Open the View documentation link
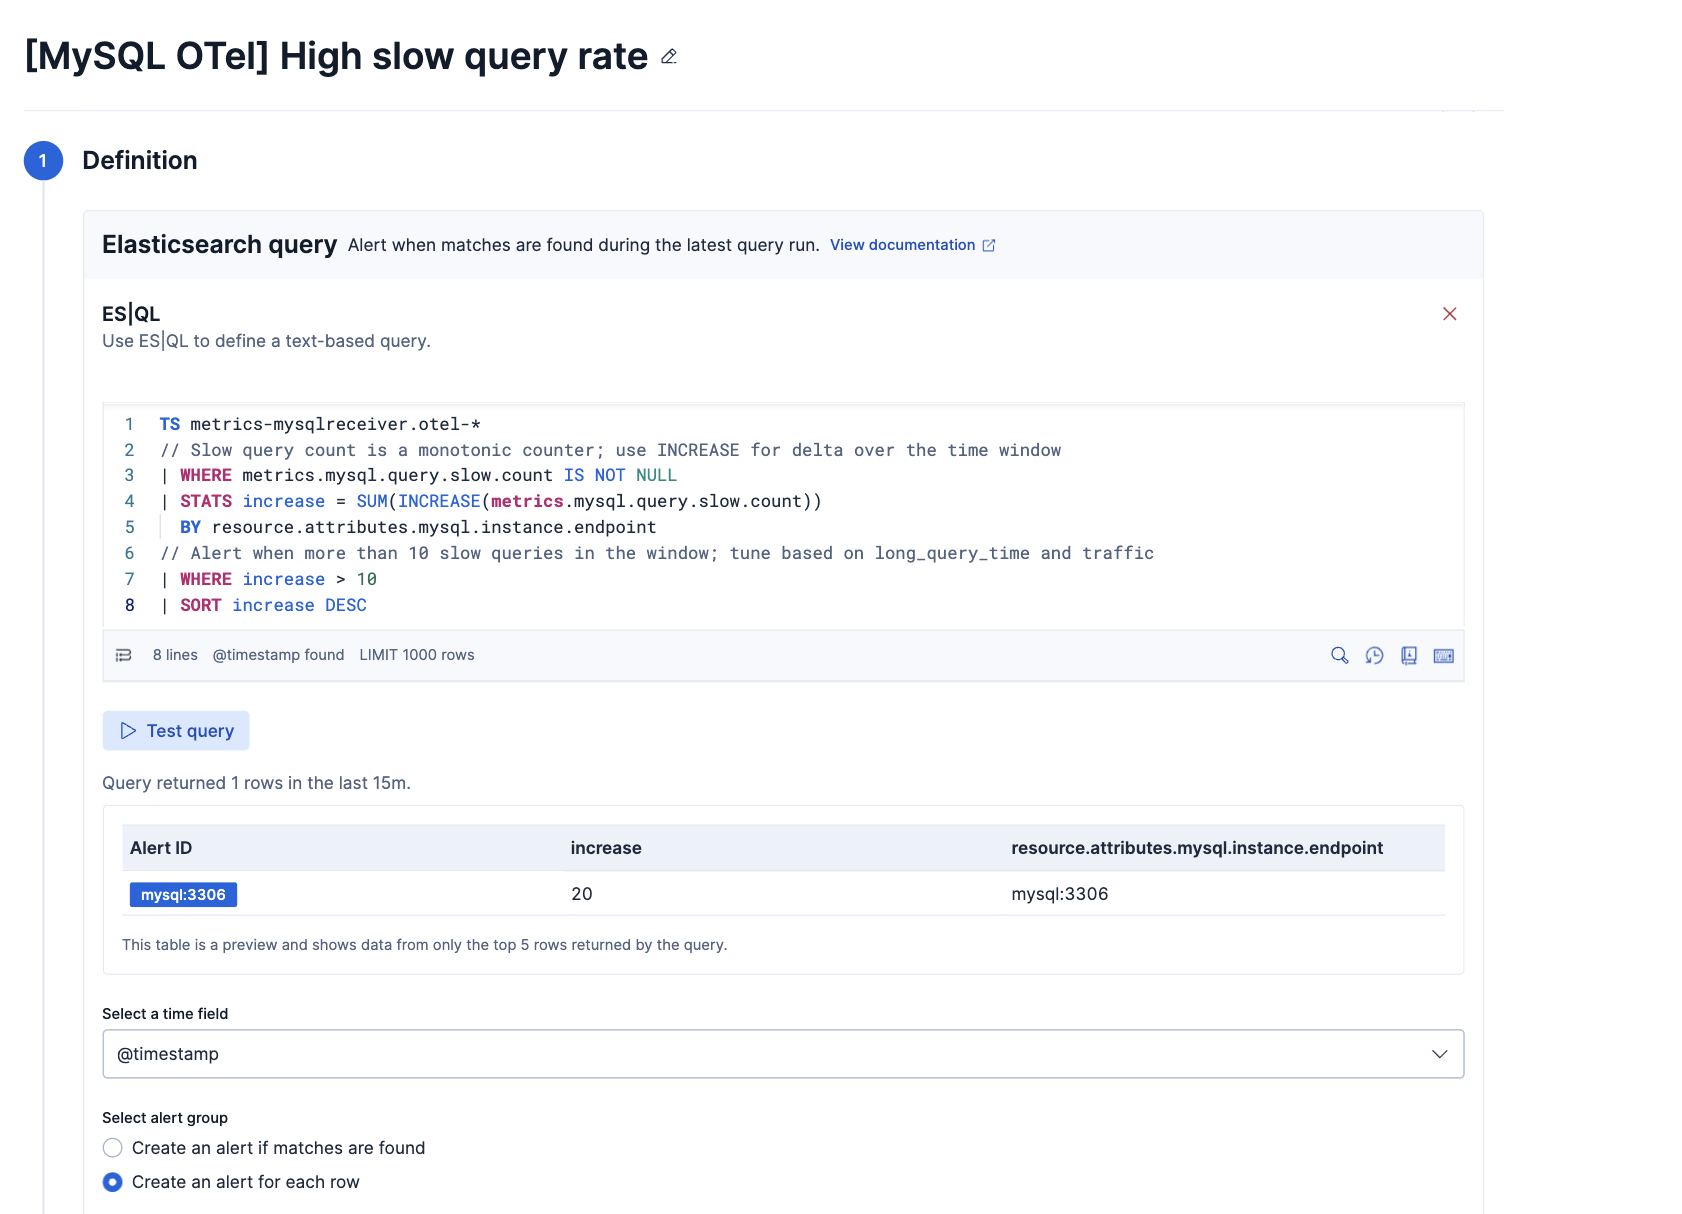This screenshot has width=1682, height=1214. 902,245
